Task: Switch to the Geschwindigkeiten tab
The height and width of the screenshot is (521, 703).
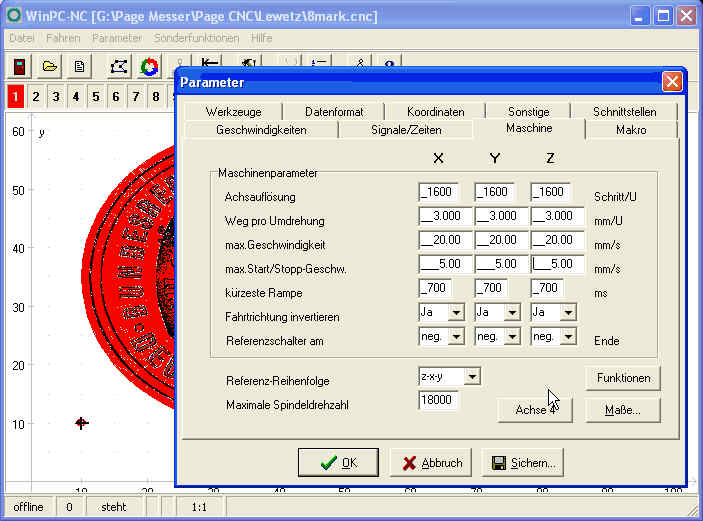Action: click(261, 130)
